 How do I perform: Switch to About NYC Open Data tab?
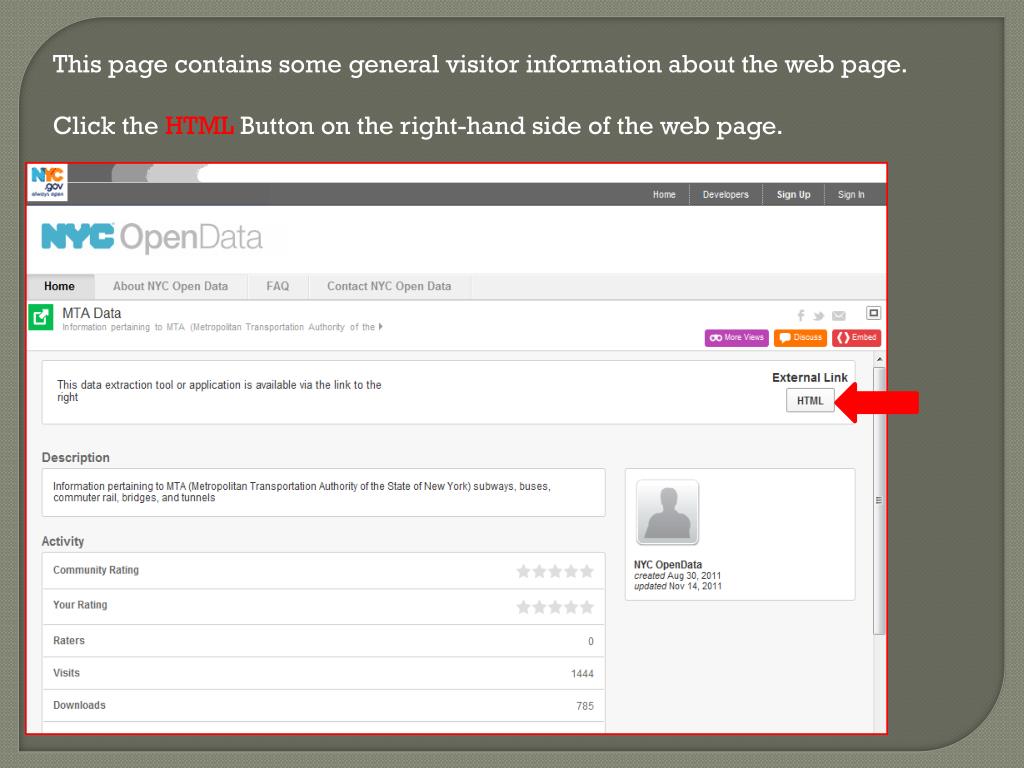(170, 286)
